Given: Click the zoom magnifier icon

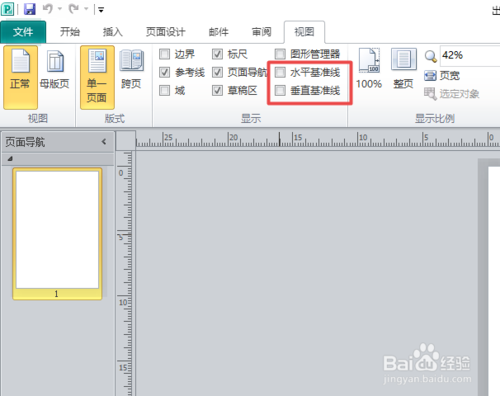Looking at the screenshot, I should tap(430, 56).
